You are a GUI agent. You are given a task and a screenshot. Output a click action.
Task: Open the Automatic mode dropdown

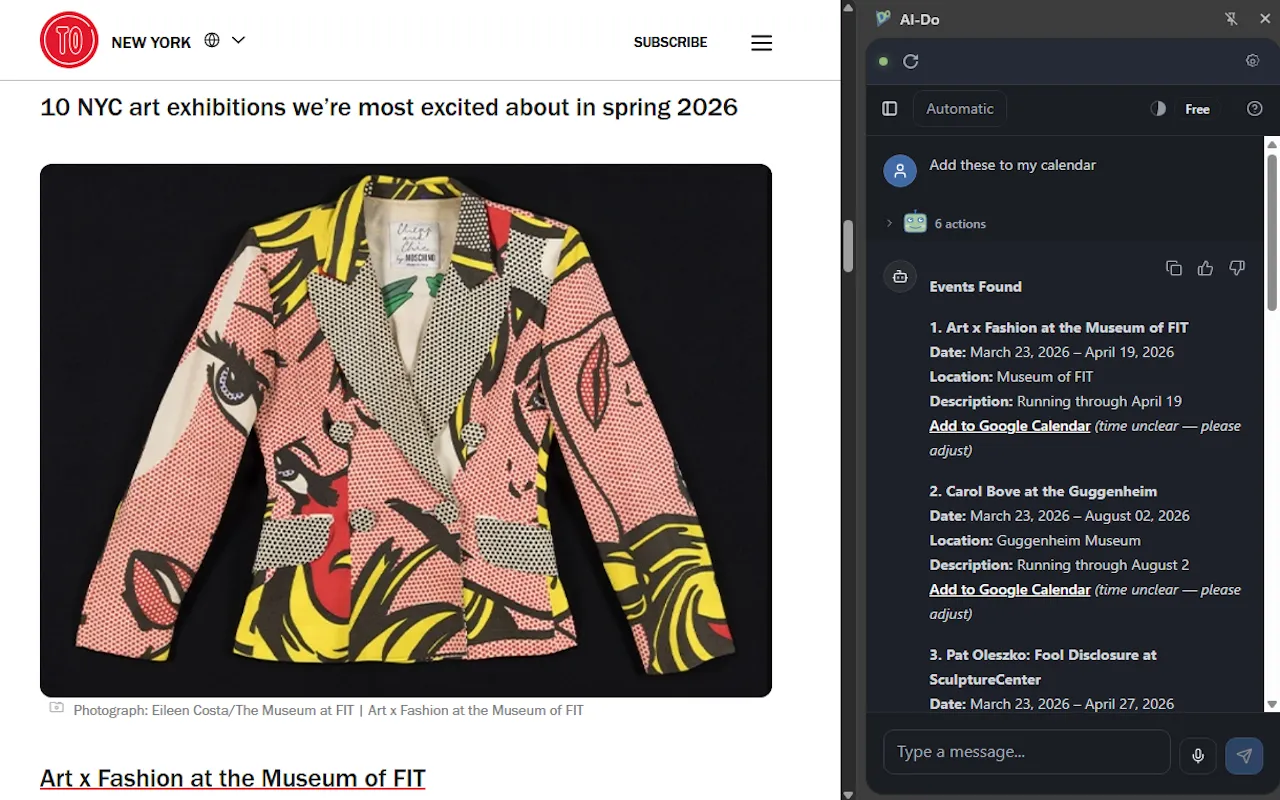point(958,108)
